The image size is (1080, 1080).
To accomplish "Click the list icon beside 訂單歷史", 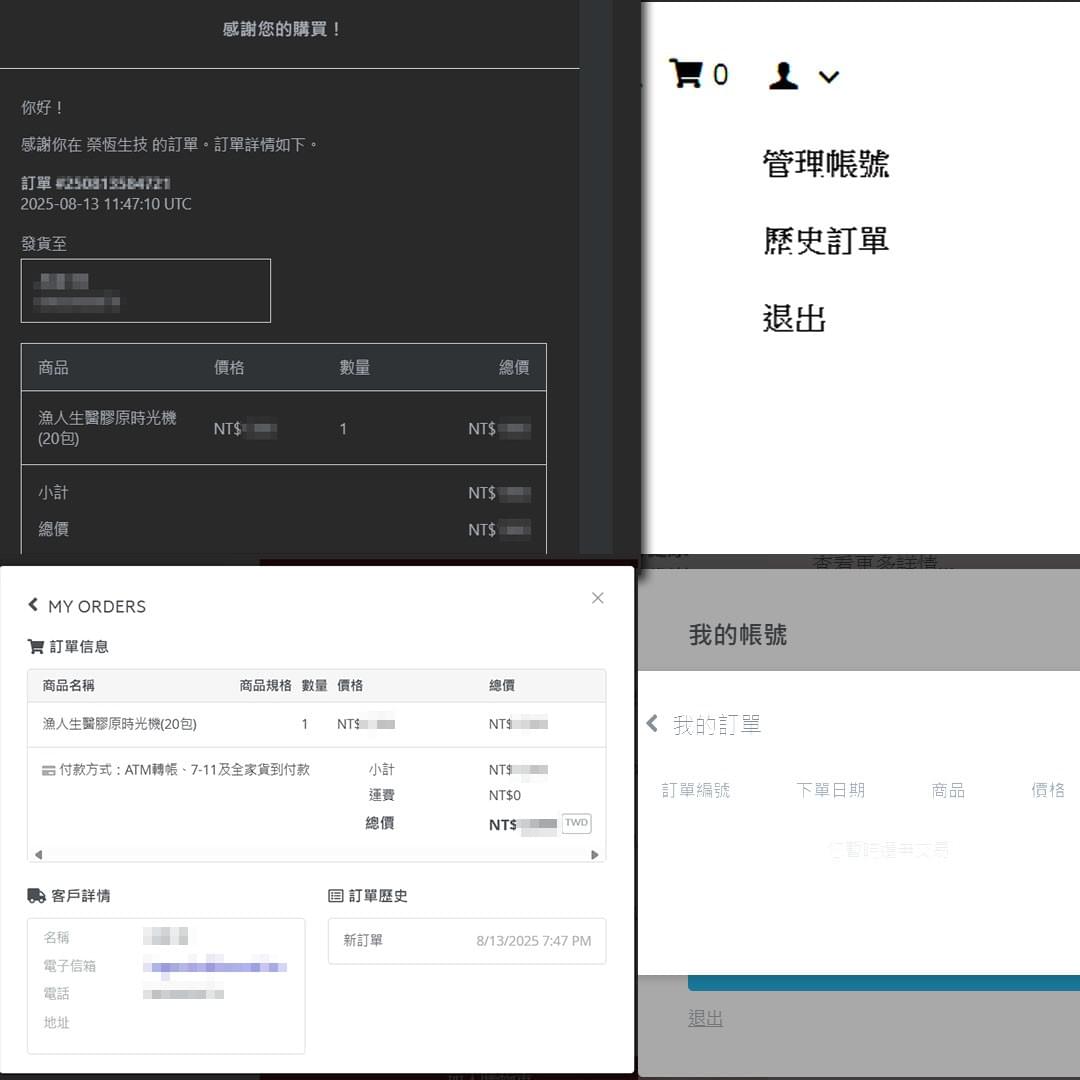I will click(x=335, y=895).
